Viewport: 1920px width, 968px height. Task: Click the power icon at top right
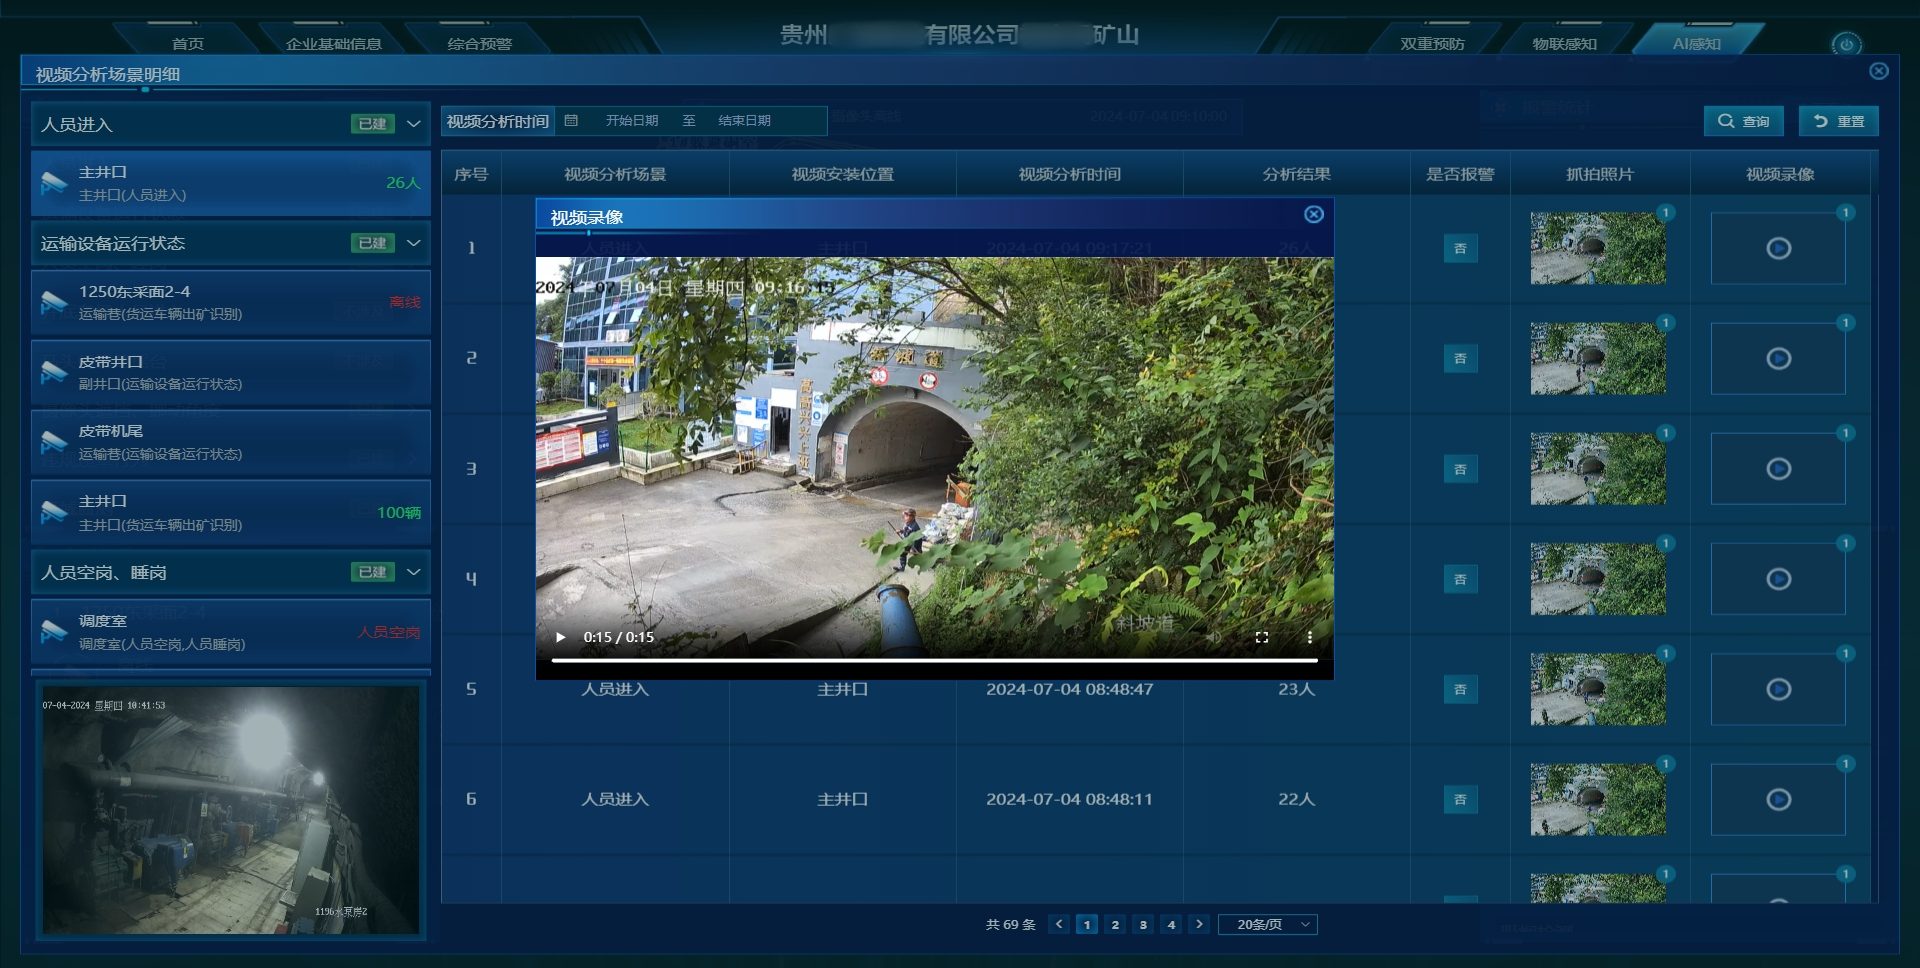(x=1846, y=45)
